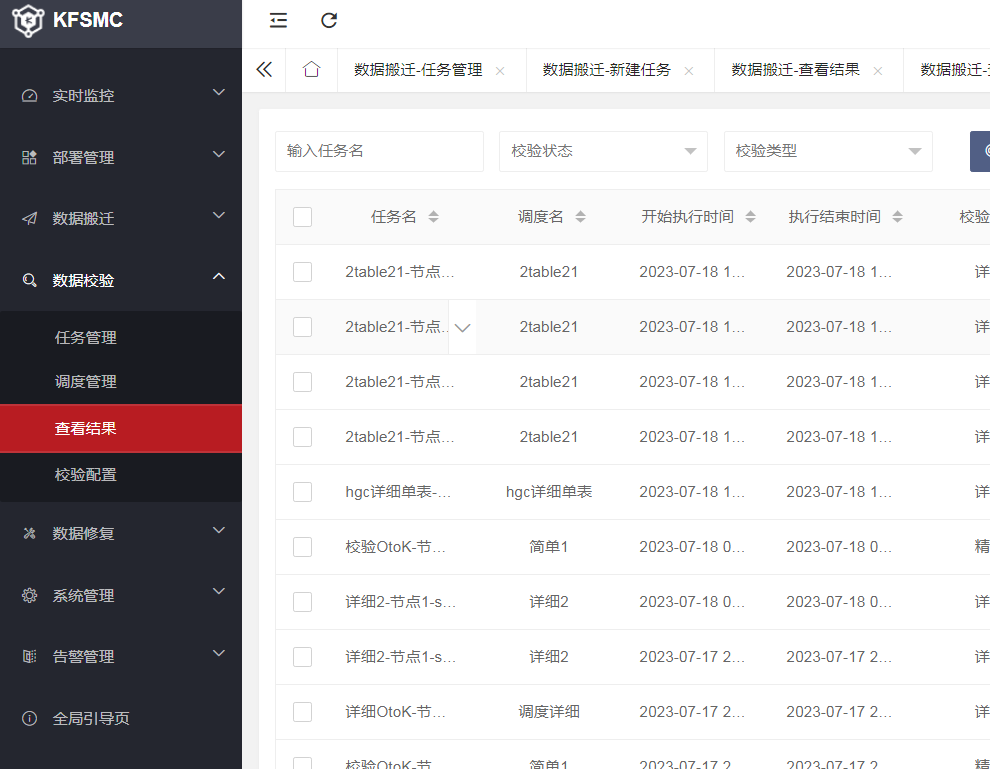Switch to the 数据搬迁-新建任务 tab

click(608, 69)
